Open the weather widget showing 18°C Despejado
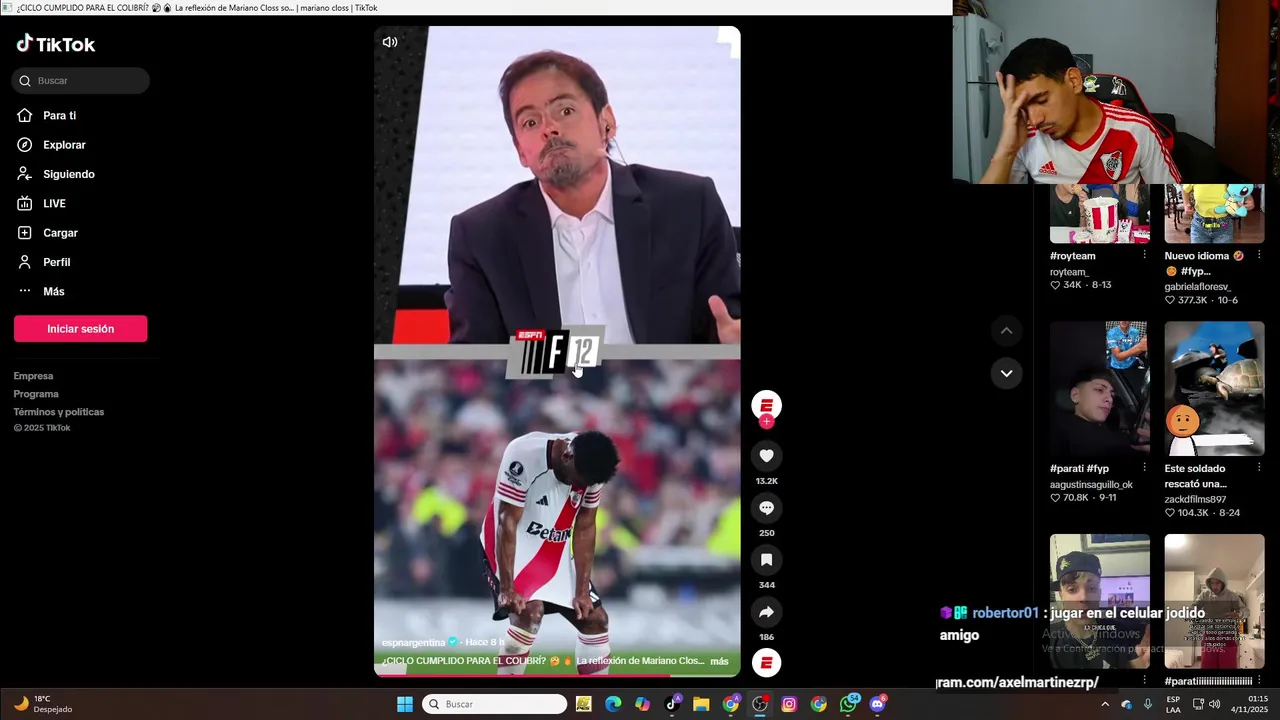The height and width of the screenshot is (720, 1280). 43,704
